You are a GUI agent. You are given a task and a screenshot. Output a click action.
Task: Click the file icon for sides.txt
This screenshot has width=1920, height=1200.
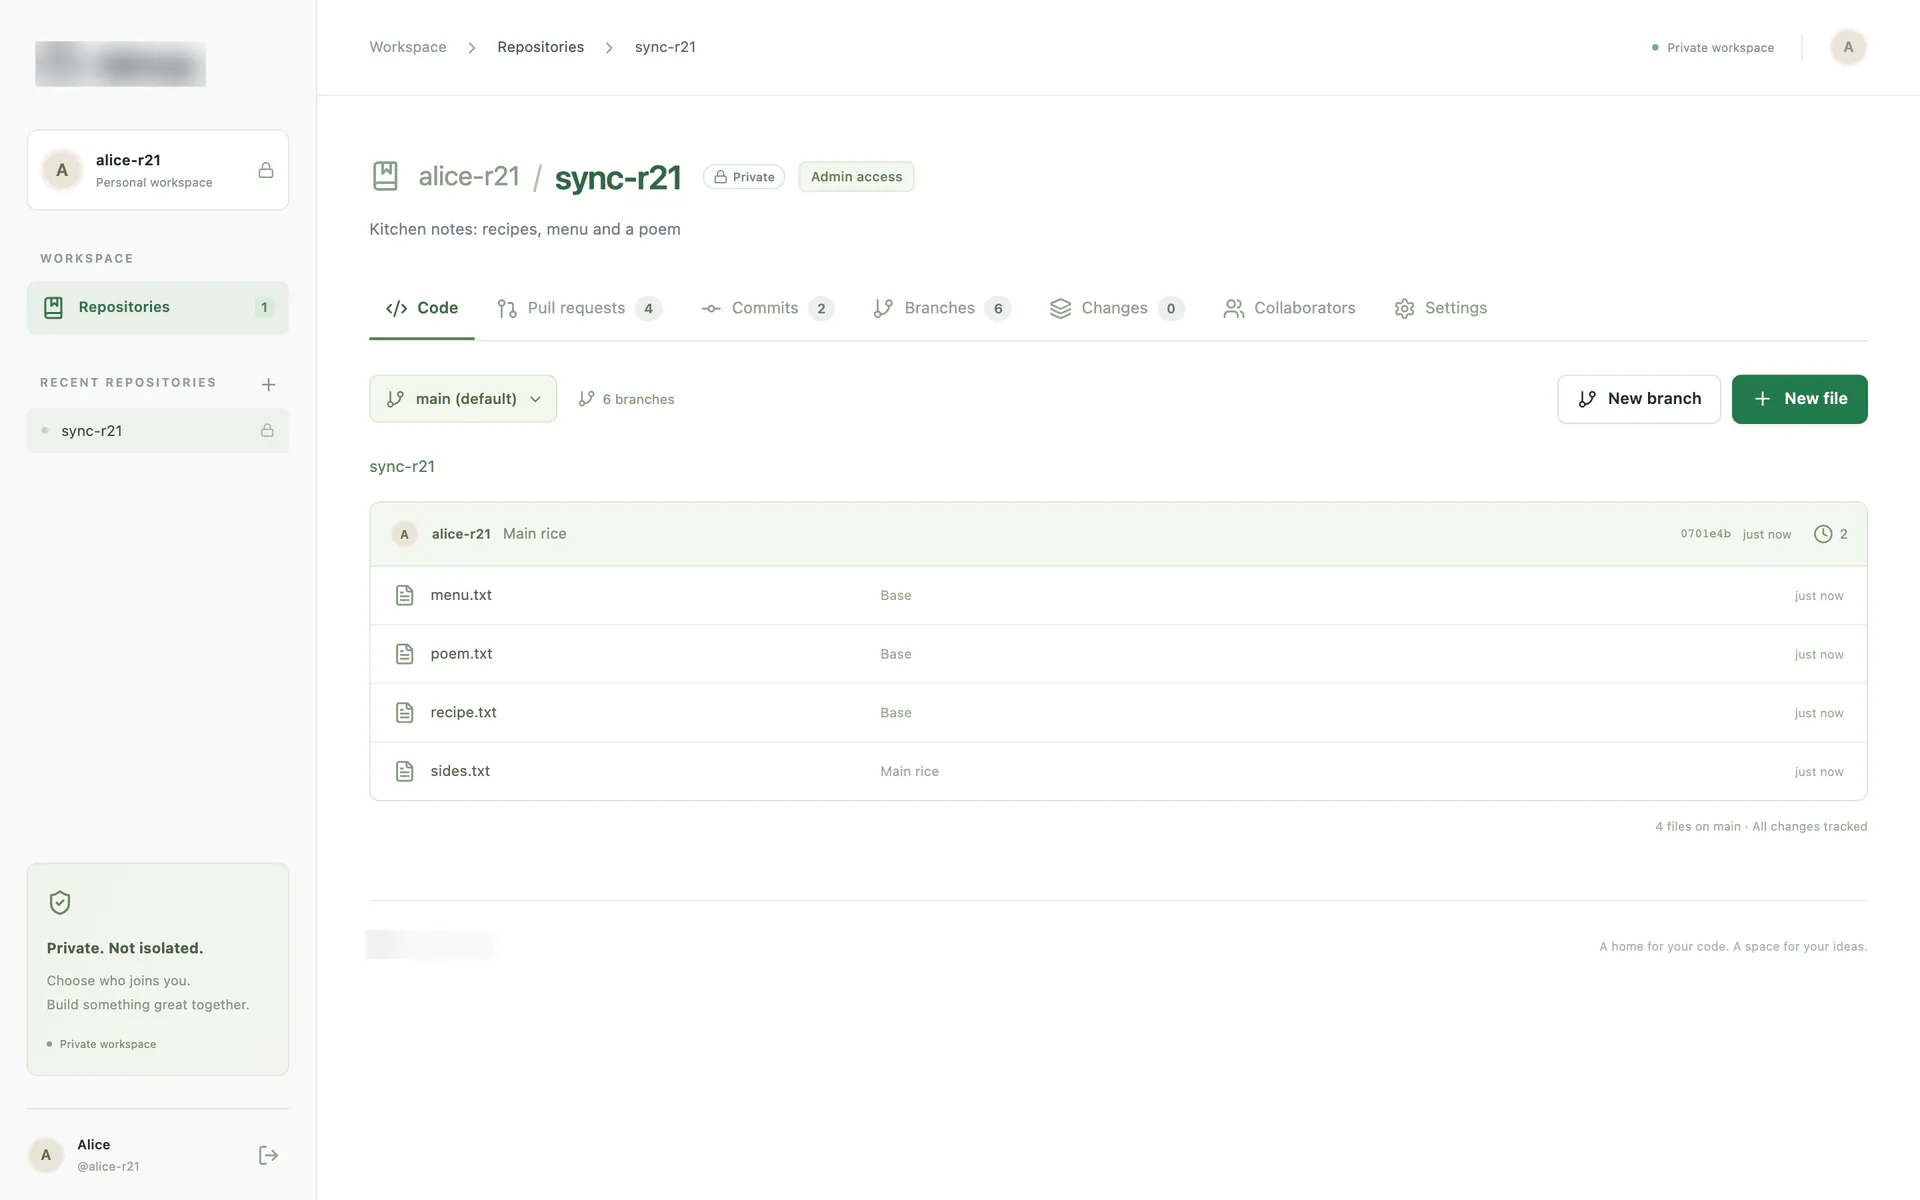point(404,771)
